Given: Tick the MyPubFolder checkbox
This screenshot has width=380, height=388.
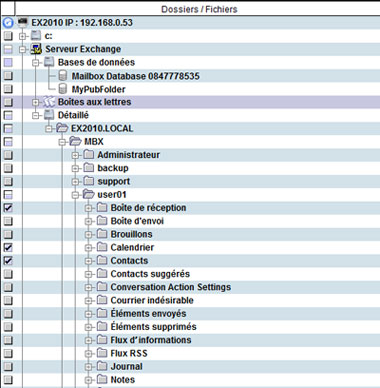Looking at the screenshot, I should tap(8, 89).
